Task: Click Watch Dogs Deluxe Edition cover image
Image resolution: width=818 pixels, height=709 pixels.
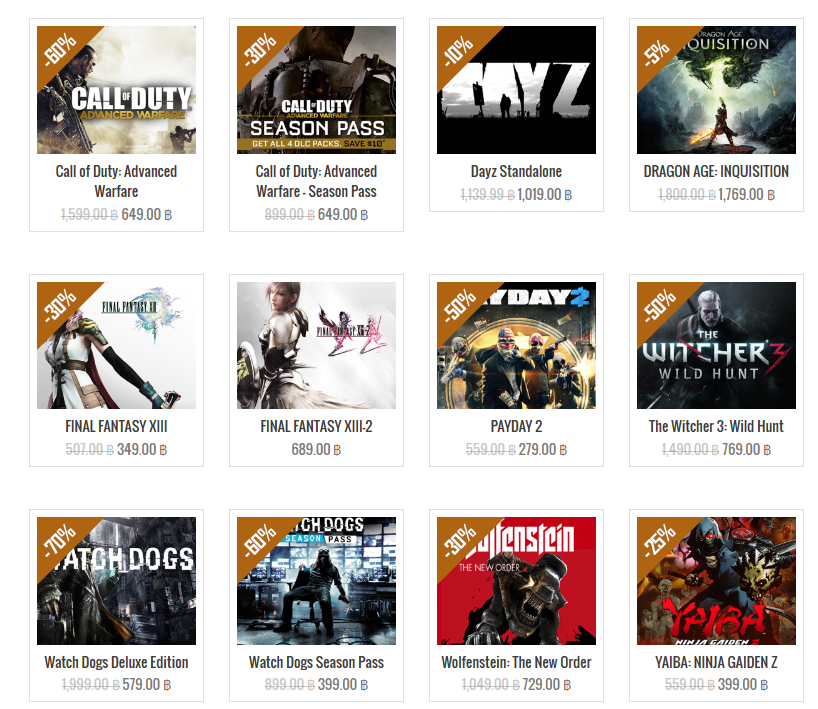Action: (116, 581)
